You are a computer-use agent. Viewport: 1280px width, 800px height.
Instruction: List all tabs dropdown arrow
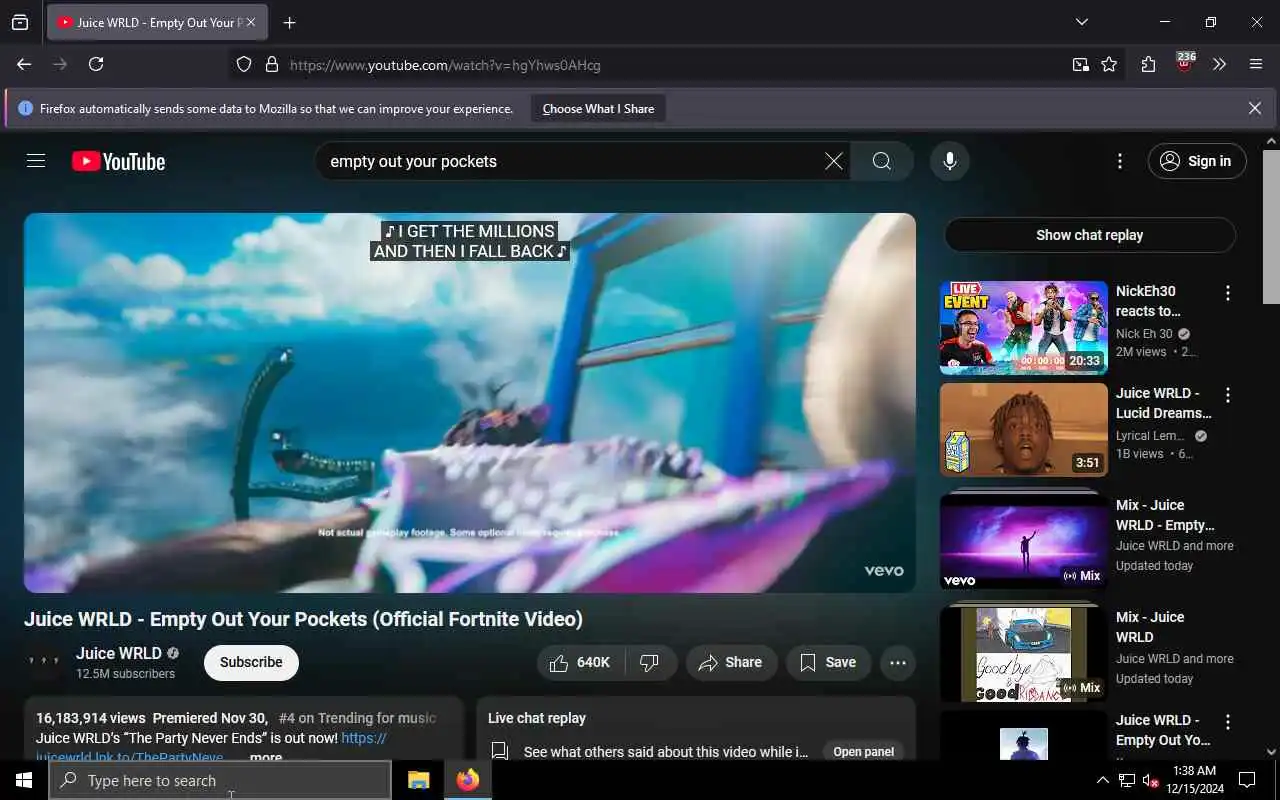tap(1081, 22)
